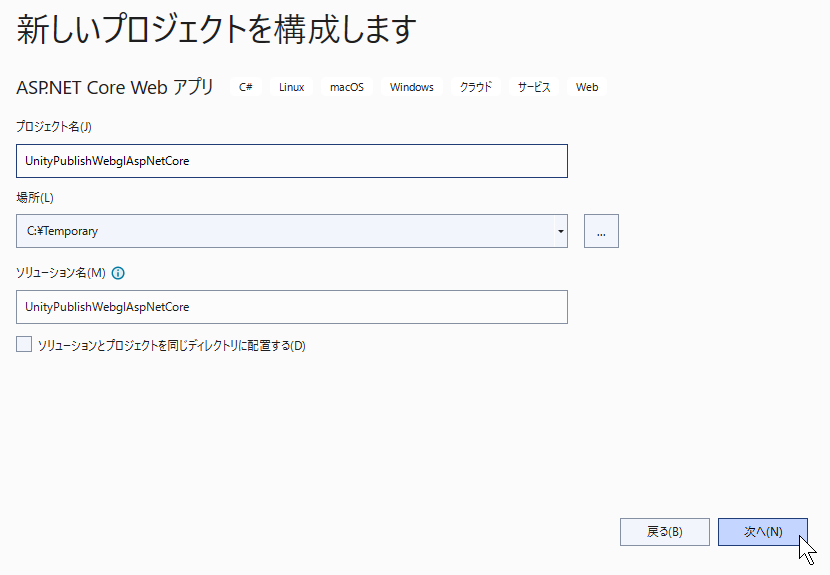Image resolution: width=830 pixels, height=575 pixels.
Task: Click the browse location ellipsis button
Action: point(601,231)
